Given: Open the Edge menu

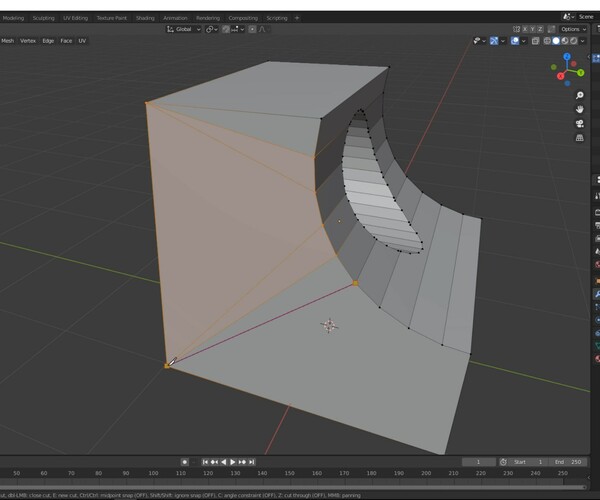Looking at the screenshot, I should (48, 41).
